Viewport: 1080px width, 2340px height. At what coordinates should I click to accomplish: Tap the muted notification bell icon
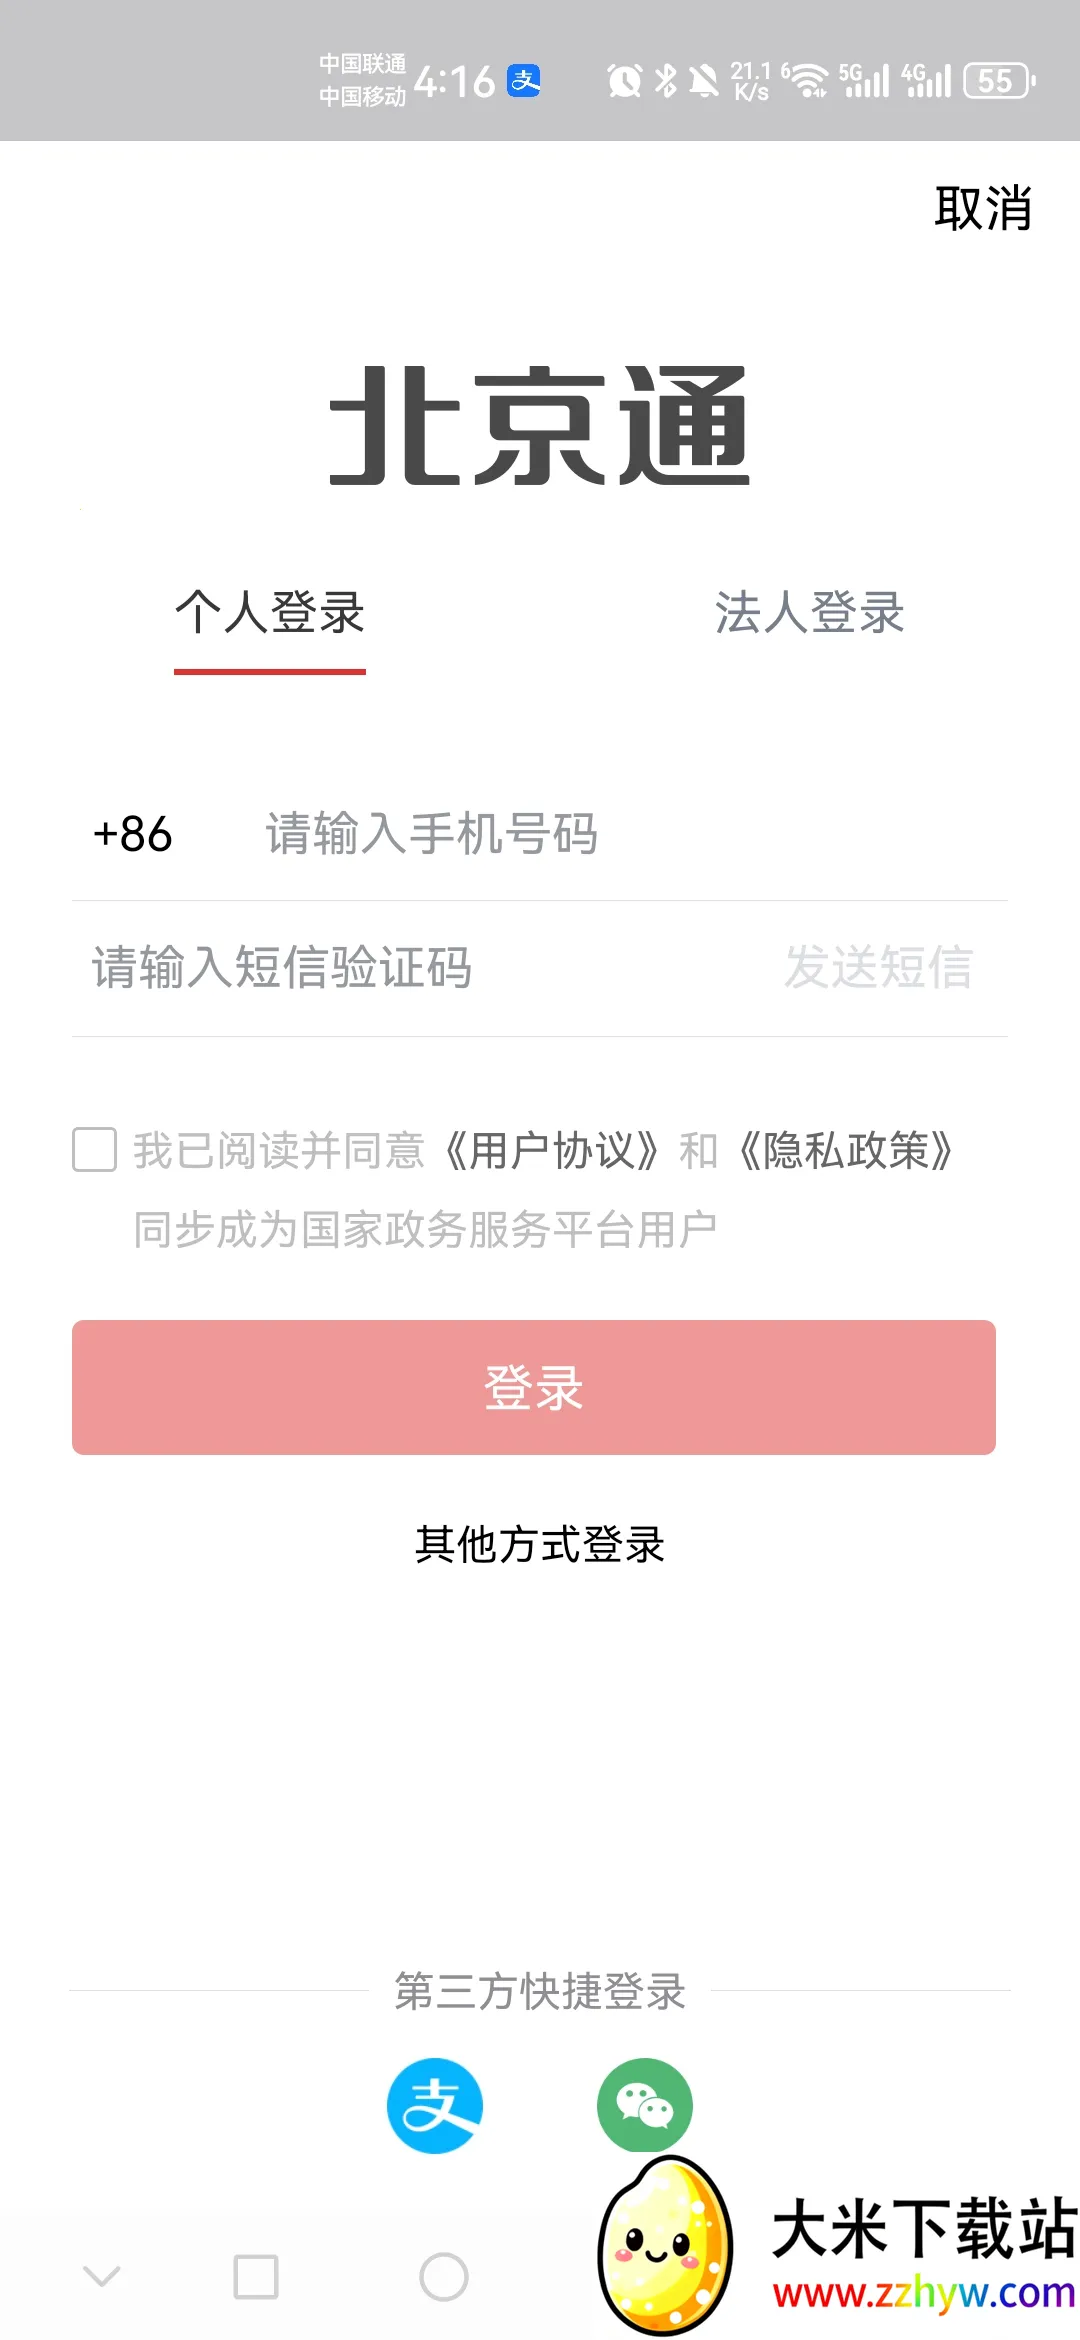704,80
